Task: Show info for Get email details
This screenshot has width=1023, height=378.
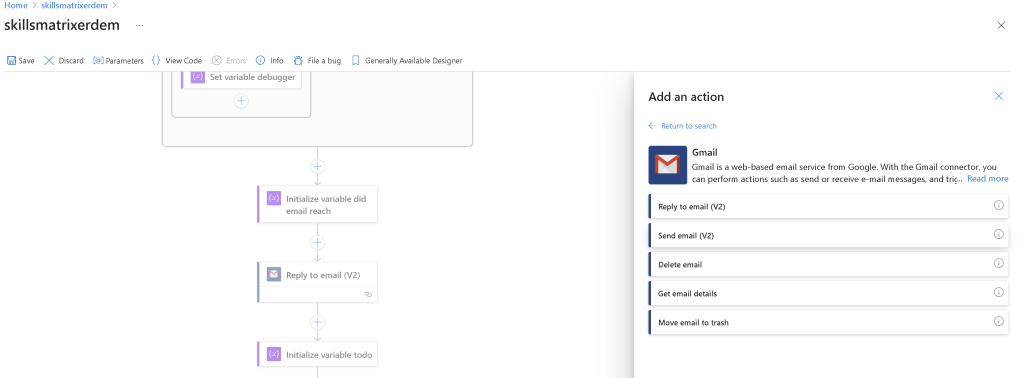Action: [998, 292]
